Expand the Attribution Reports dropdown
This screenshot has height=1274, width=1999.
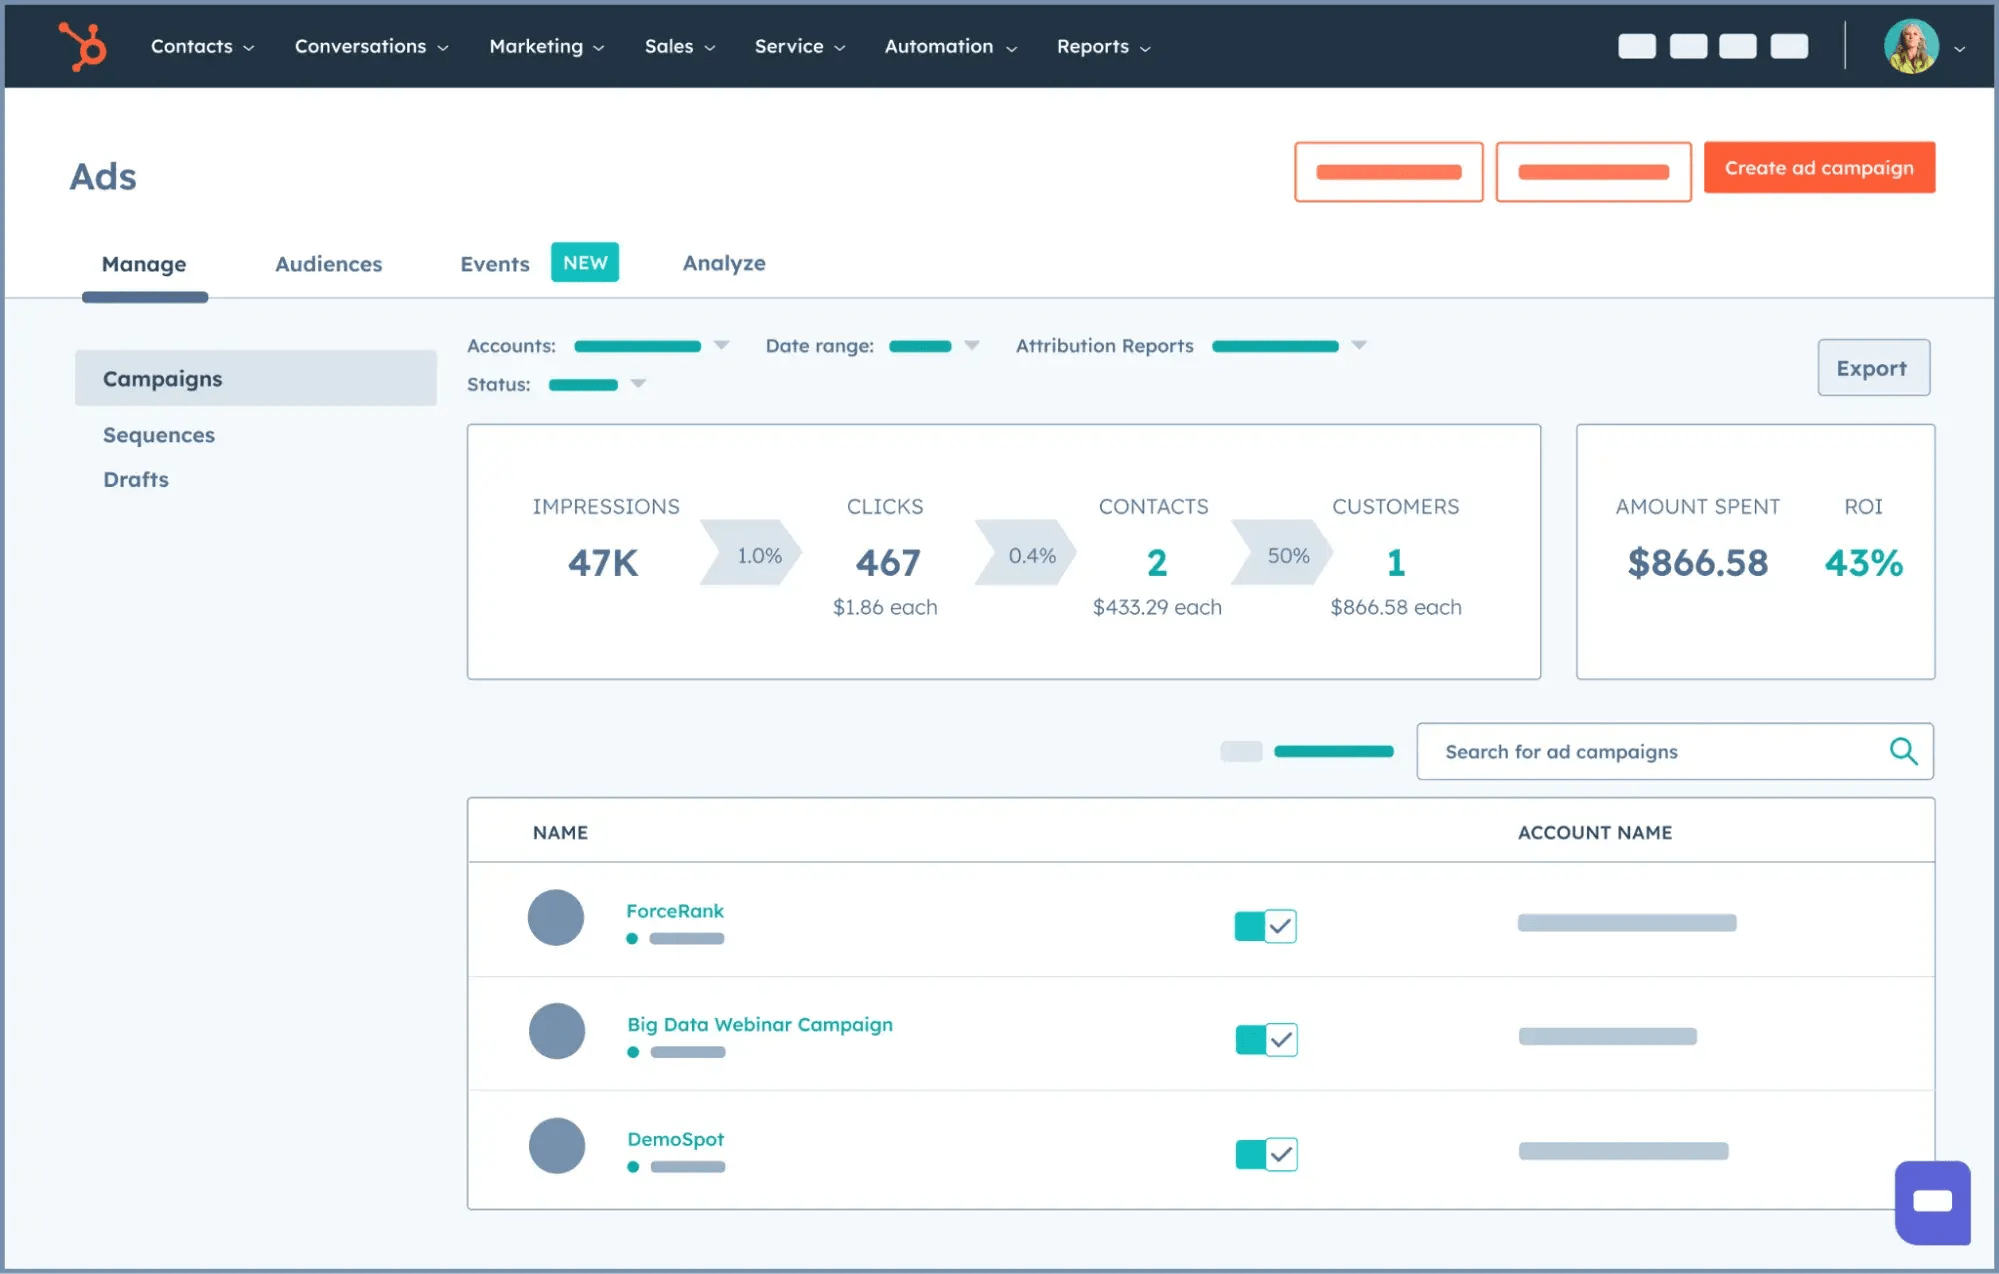1359,345
